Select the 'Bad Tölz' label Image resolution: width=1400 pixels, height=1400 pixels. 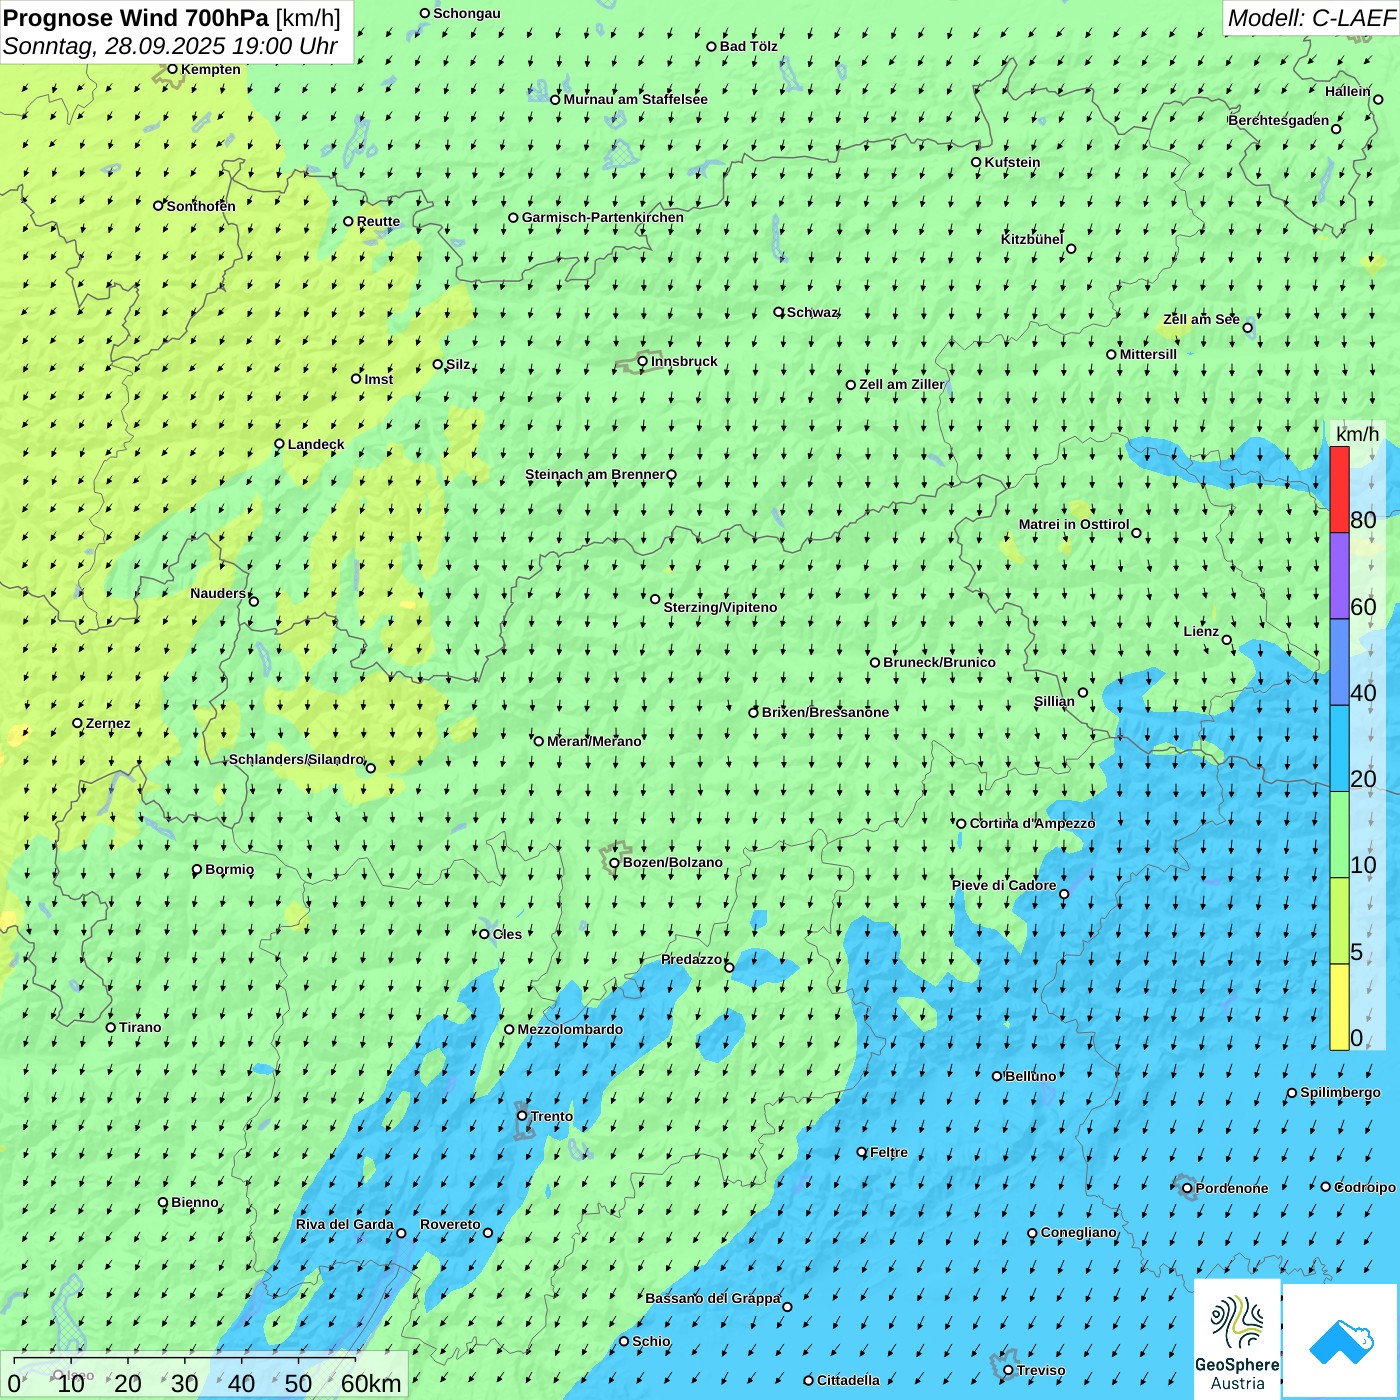point(749,46)
